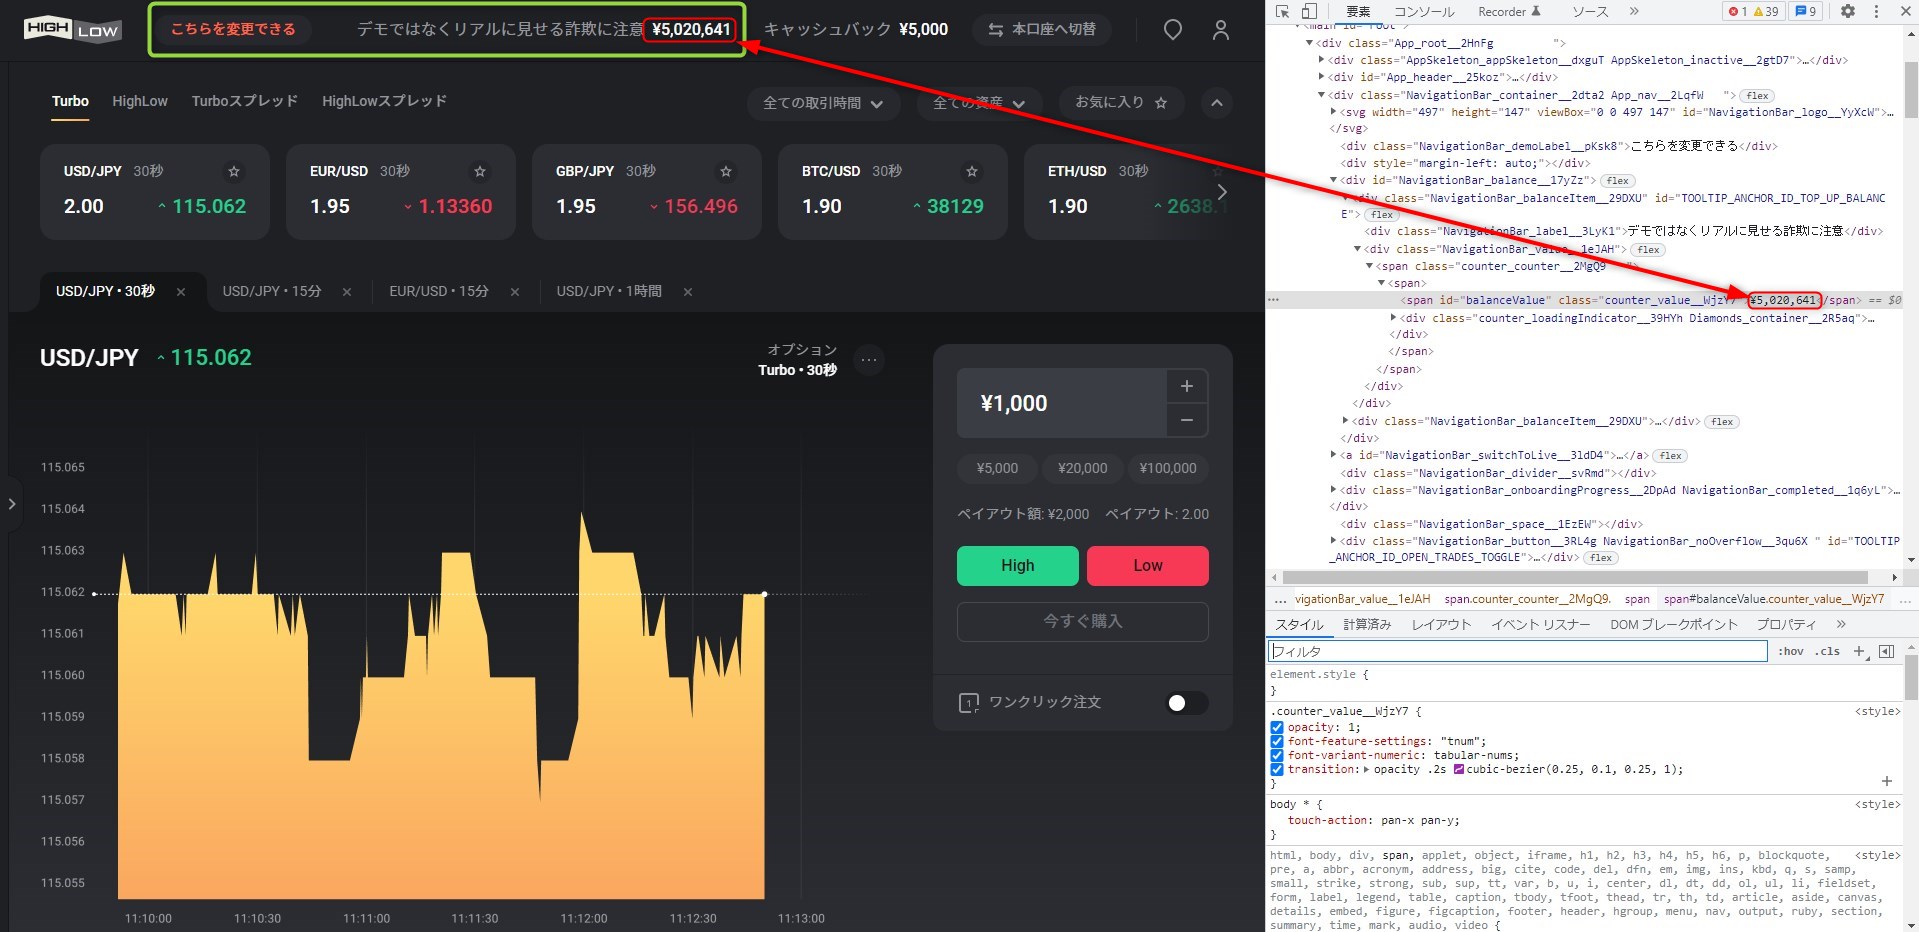Open the 全ての取引時間 dropdown

click(x=822, y=103)
